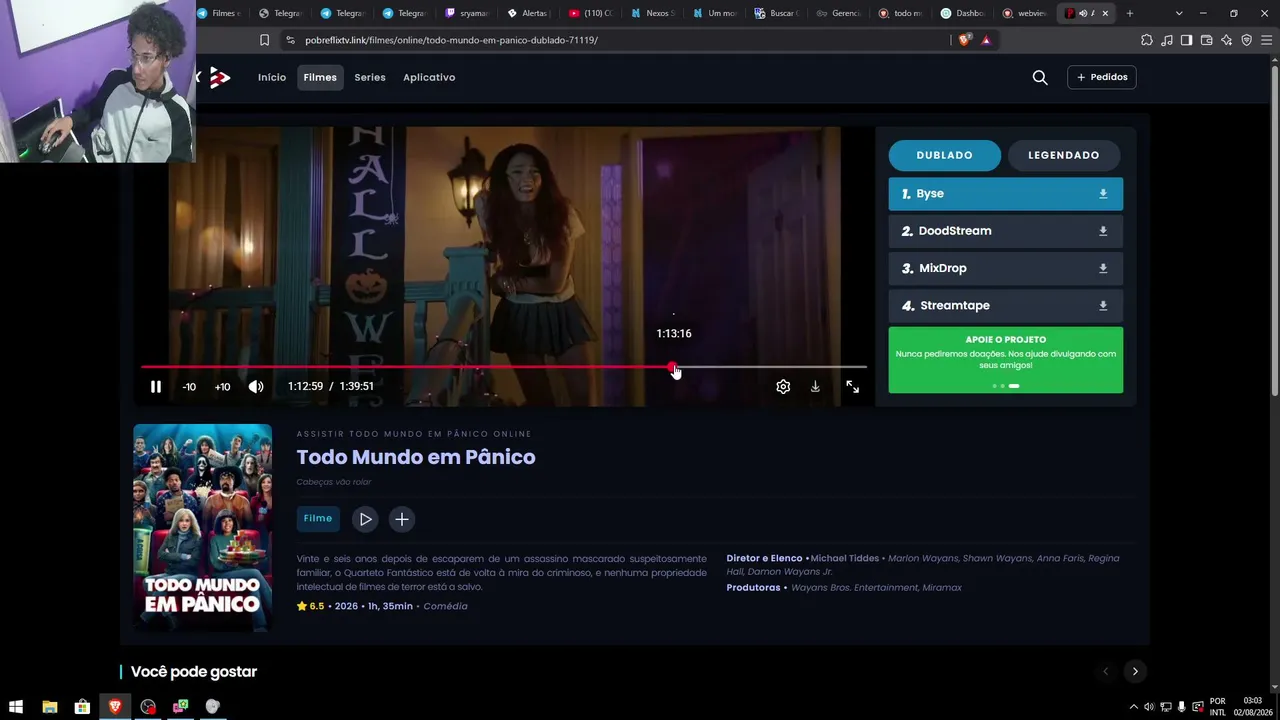Click the download icon for DoodStream
Viewport: 1280px width, 720px height.
click(1103, 231)
